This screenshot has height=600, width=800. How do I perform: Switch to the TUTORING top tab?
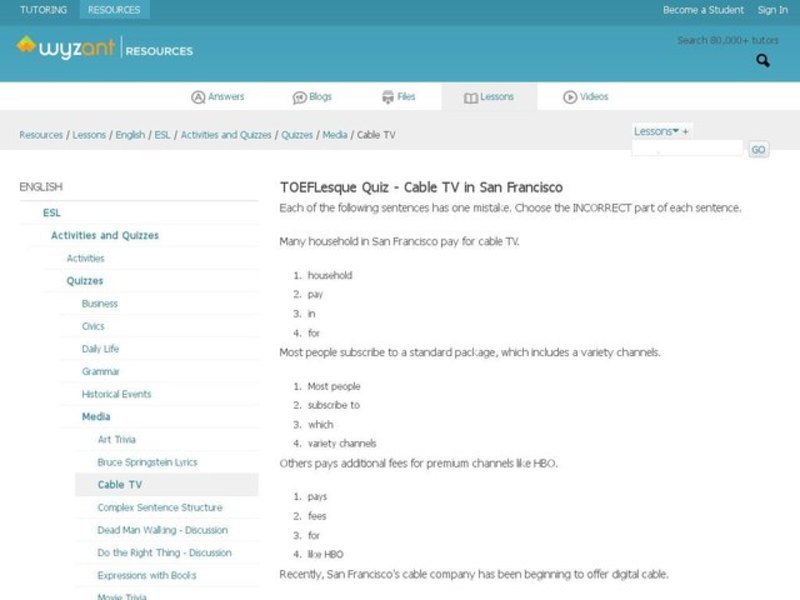pyautogui.click(x=44, y=10)
